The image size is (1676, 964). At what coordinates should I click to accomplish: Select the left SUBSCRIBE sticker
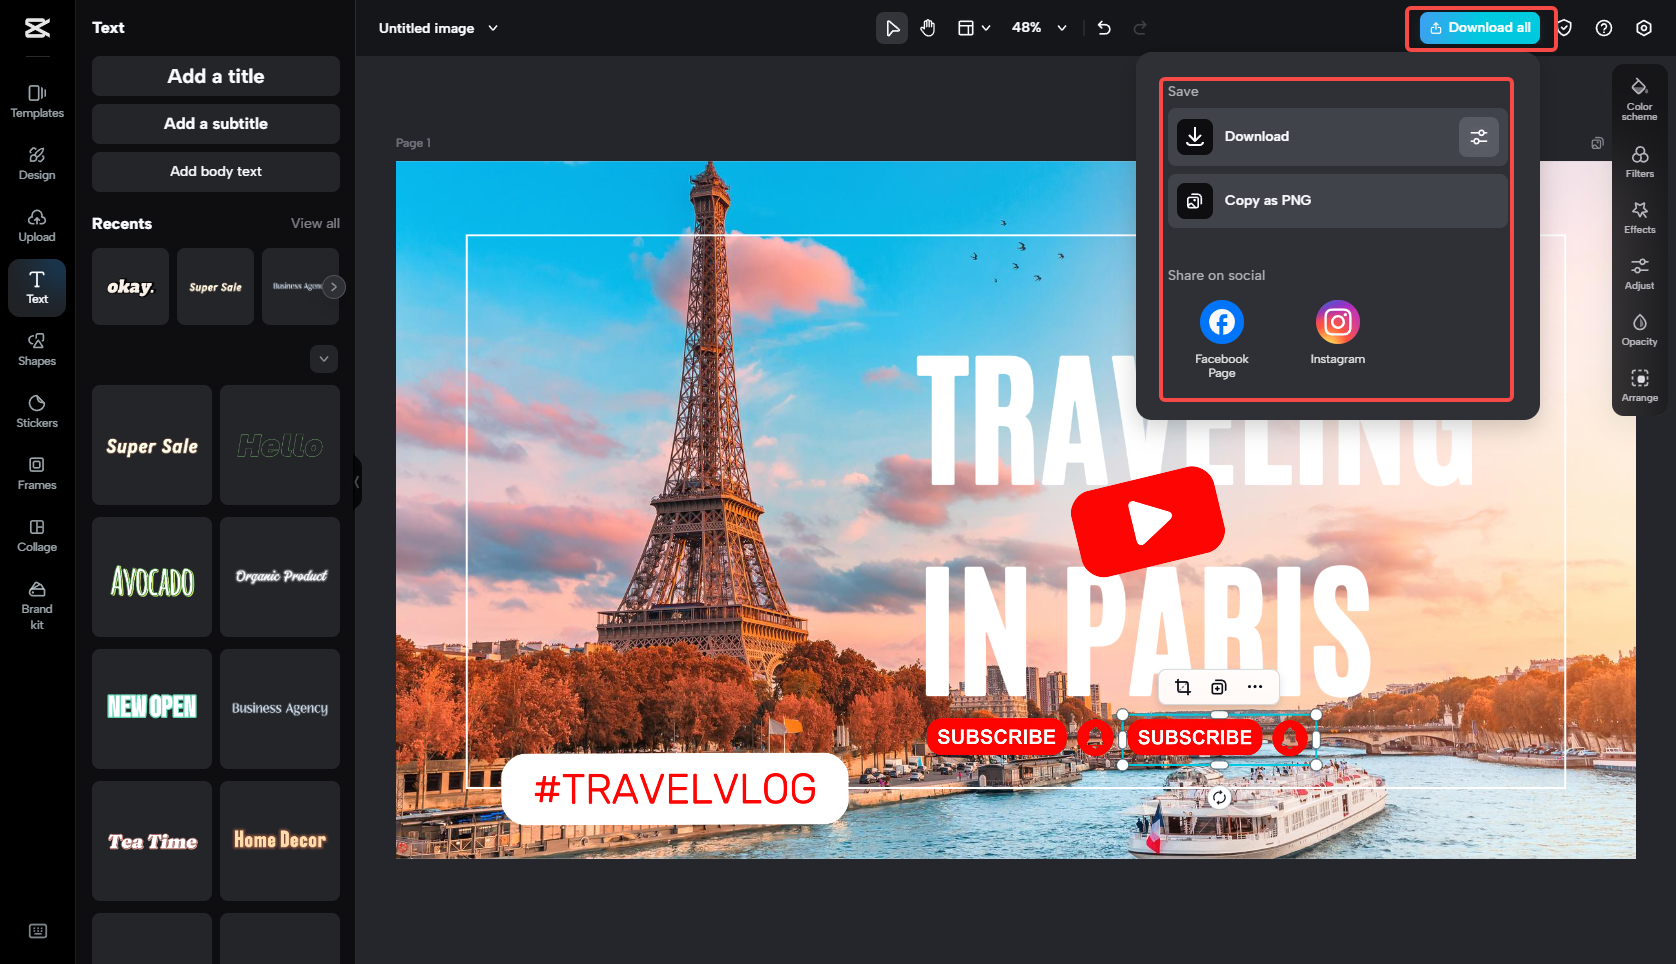1018,737
